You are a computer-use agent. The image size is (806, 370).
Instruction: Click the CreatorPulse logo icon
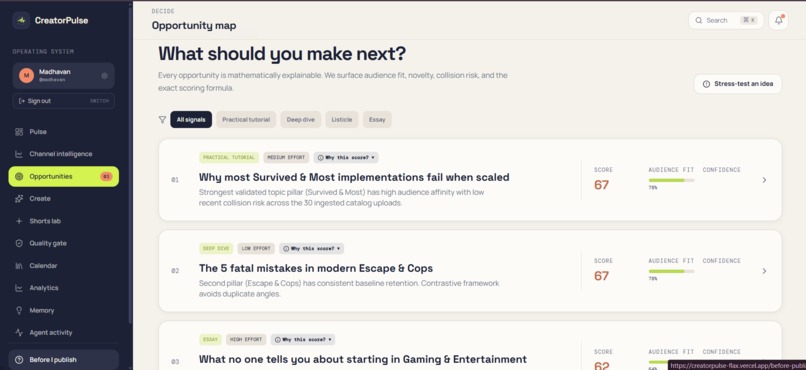[x=21, y=21]
